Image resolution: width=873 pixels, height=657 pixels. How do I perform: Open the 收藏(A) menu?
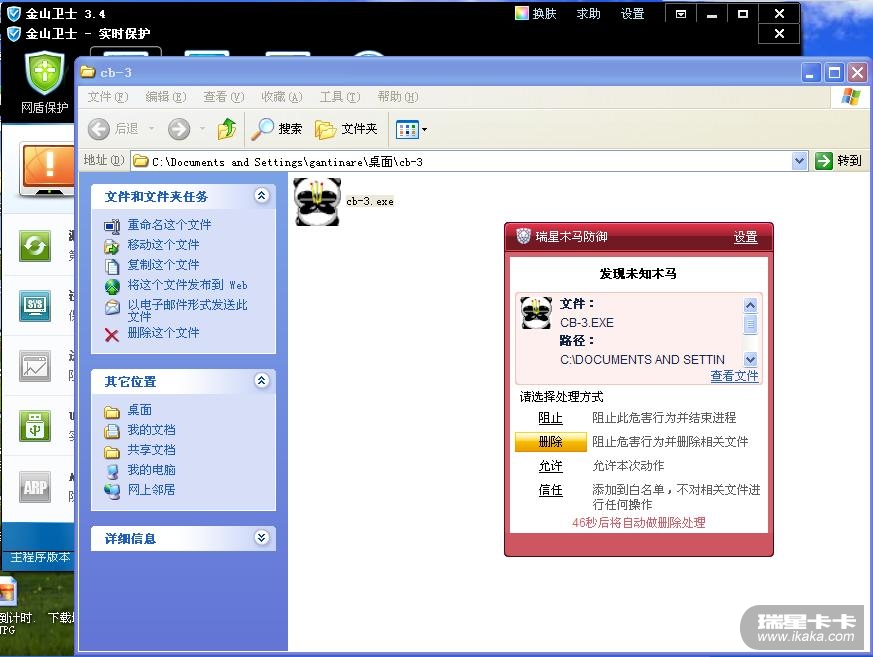[x=282, y=97]
